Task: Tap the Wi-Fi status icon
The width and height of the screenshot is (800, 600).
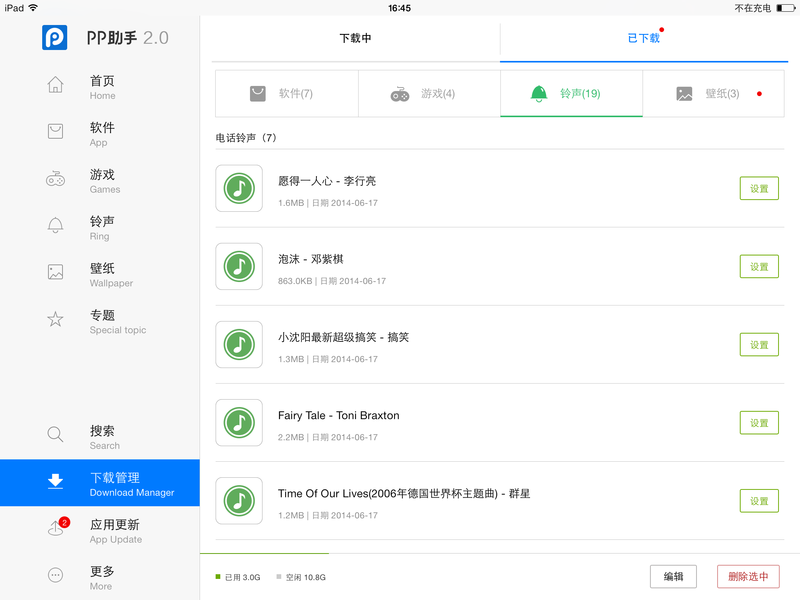Action: coord(33,8)
